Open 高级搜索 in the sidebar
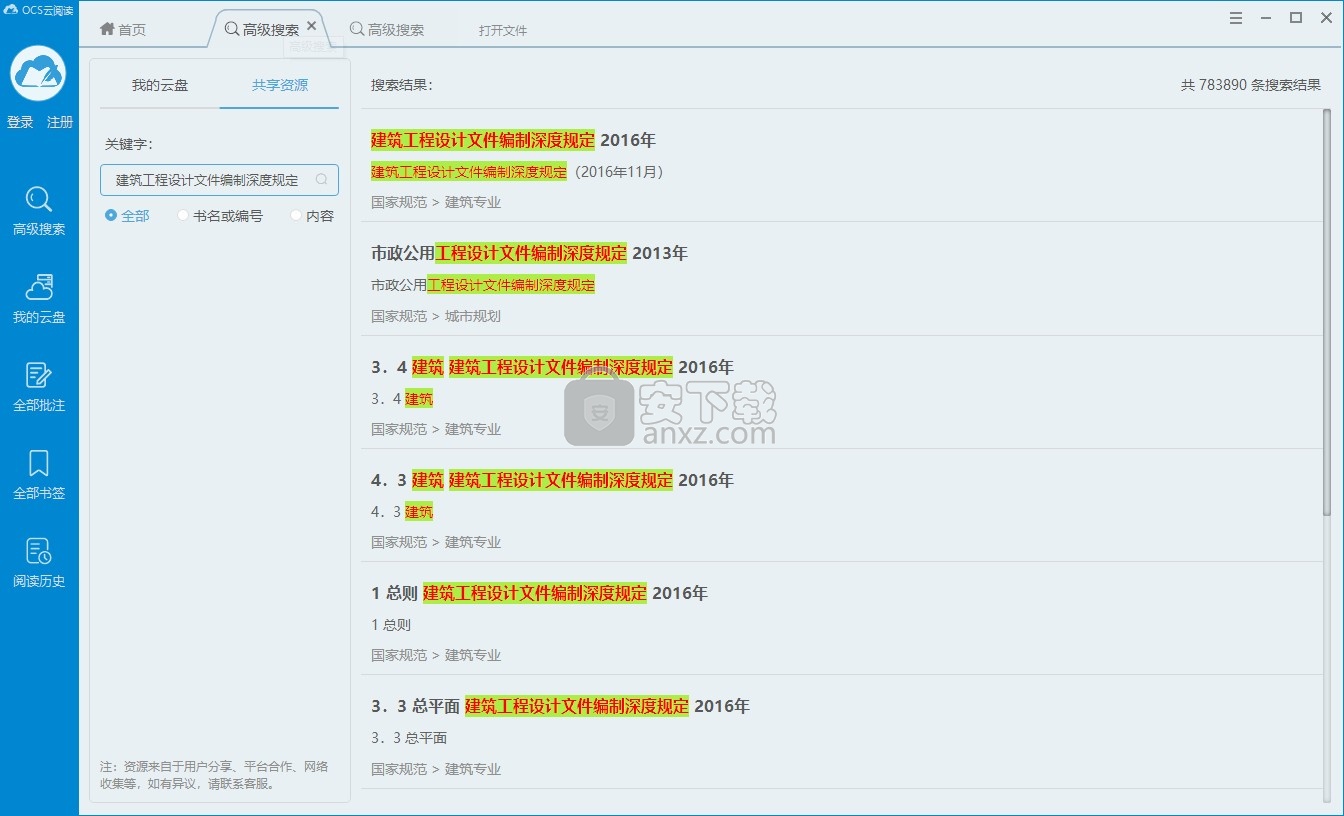This screenshot has width=1344, height=816. [x=39, y=211]
